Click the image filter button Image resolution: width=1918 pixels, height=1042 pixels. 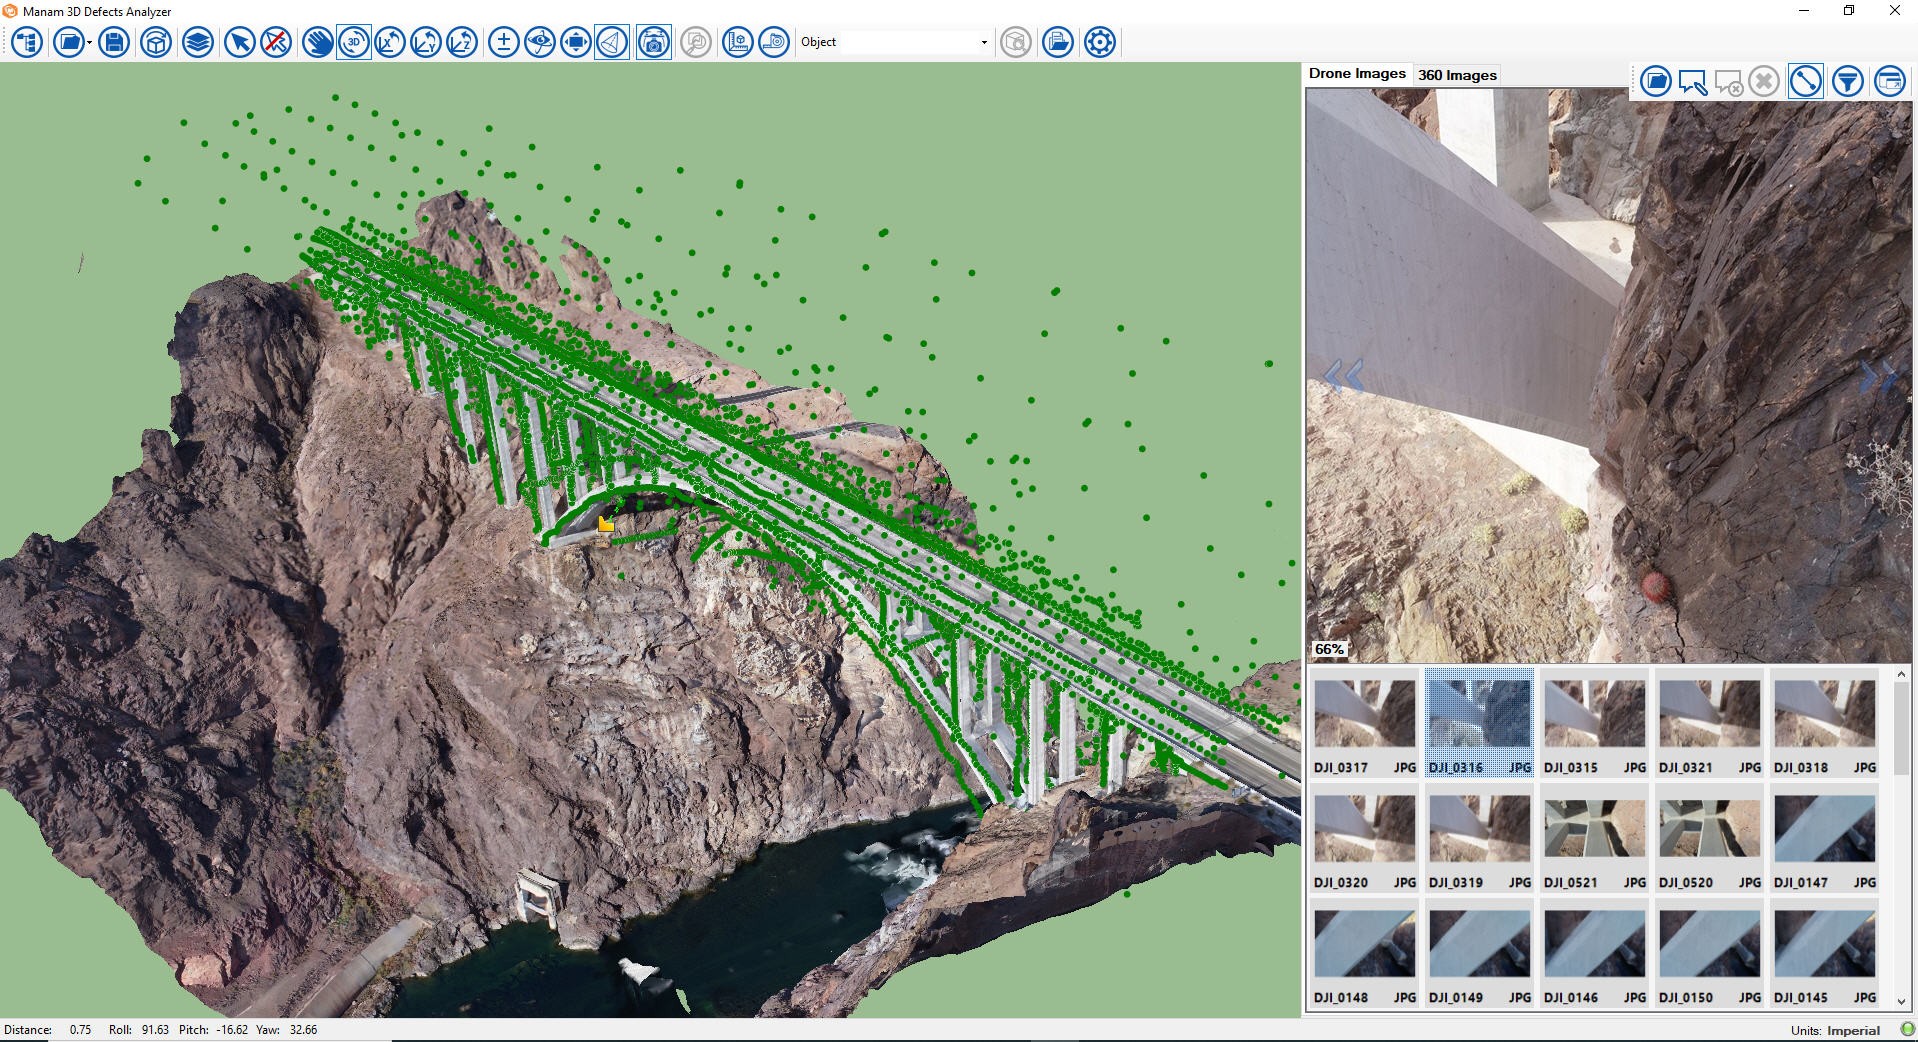[x=1846, y=82]
